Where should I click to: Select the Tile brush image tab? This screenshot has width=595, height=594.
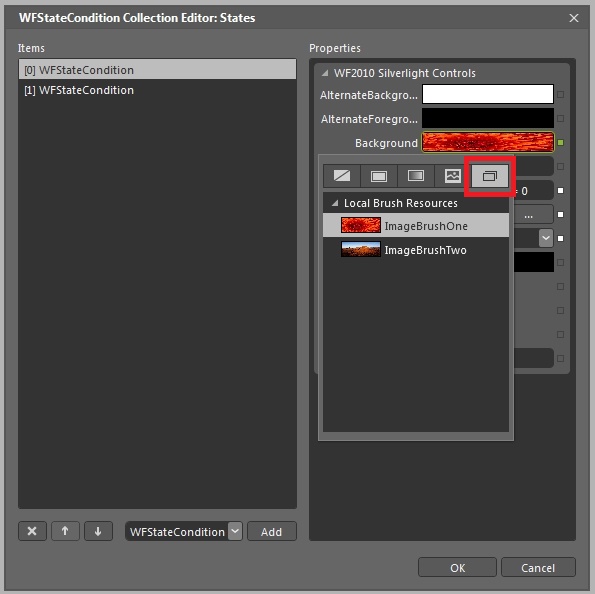tap(453, 176)
